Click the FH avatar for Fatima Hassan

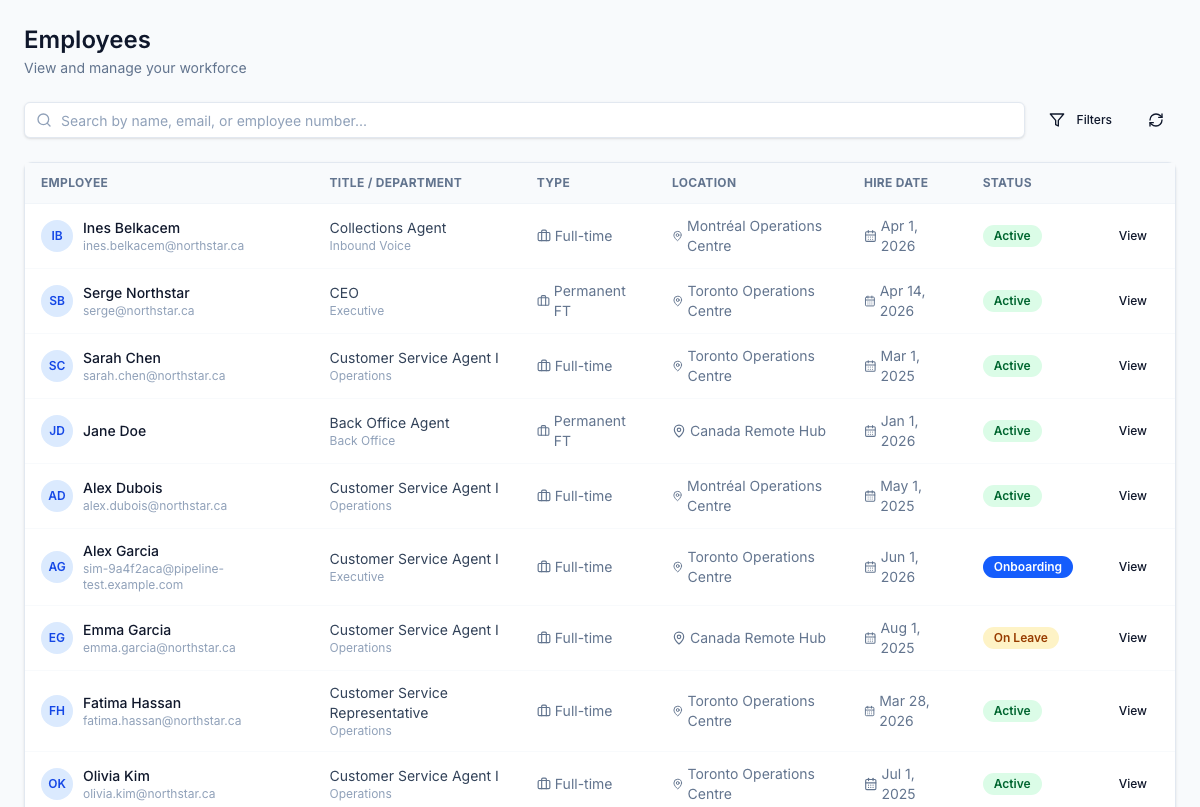pyautogui.click(x=57, y=711)
